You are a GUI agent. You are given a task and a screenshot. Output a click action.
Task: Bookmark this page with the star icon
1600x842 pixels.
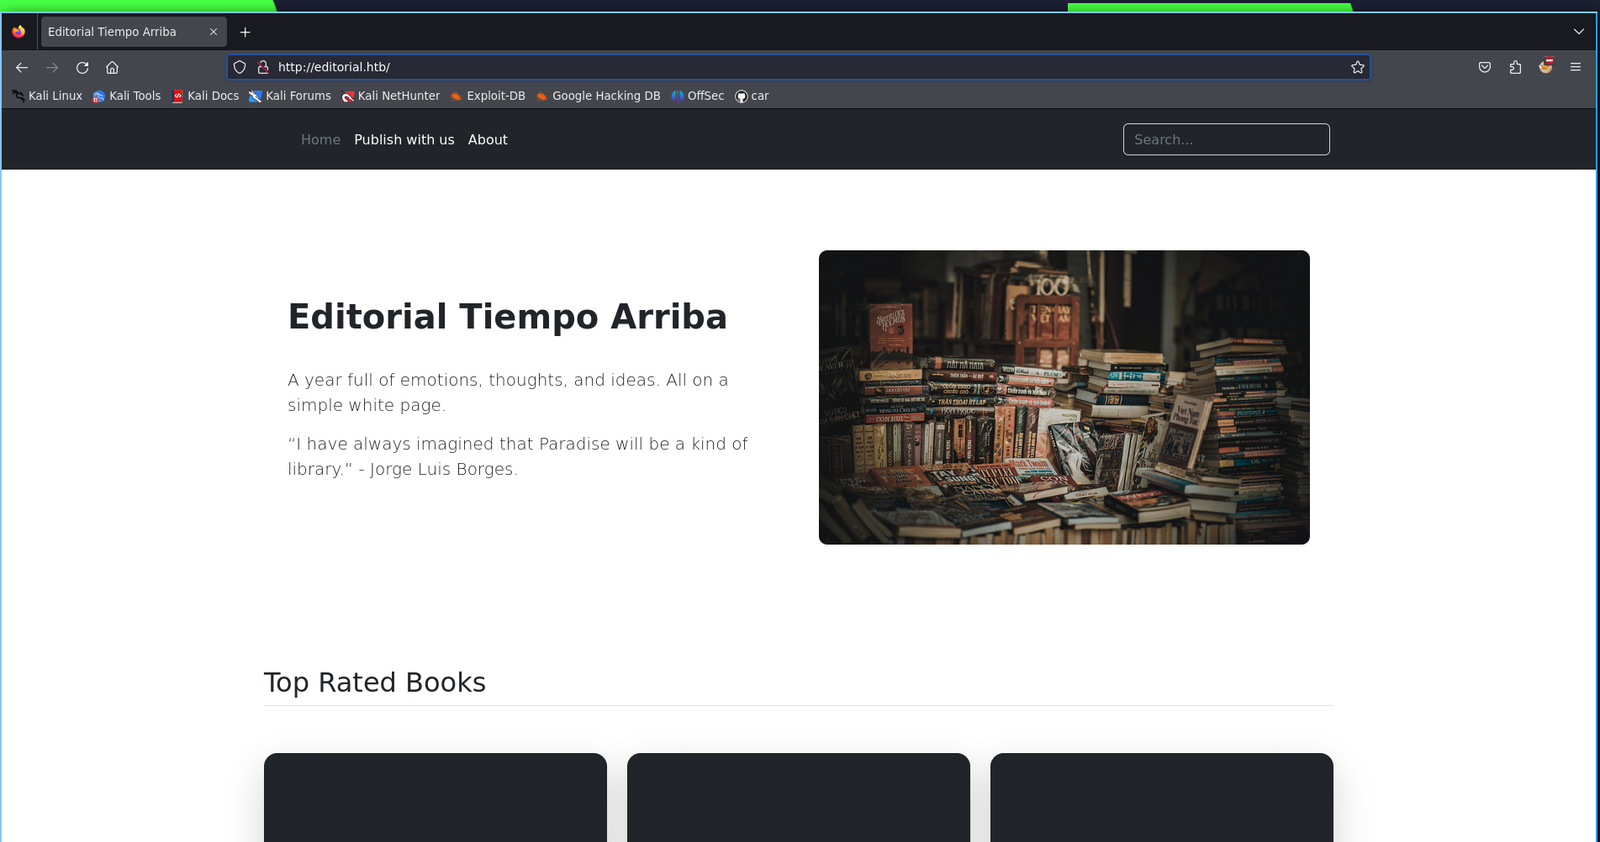point(1357,67)
